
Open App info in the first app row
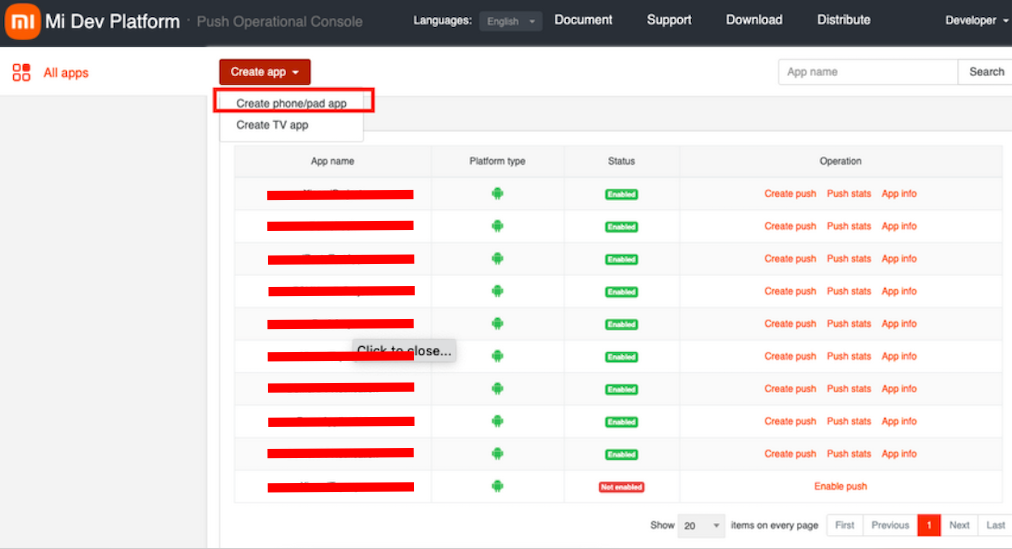(x=899, y=194)
